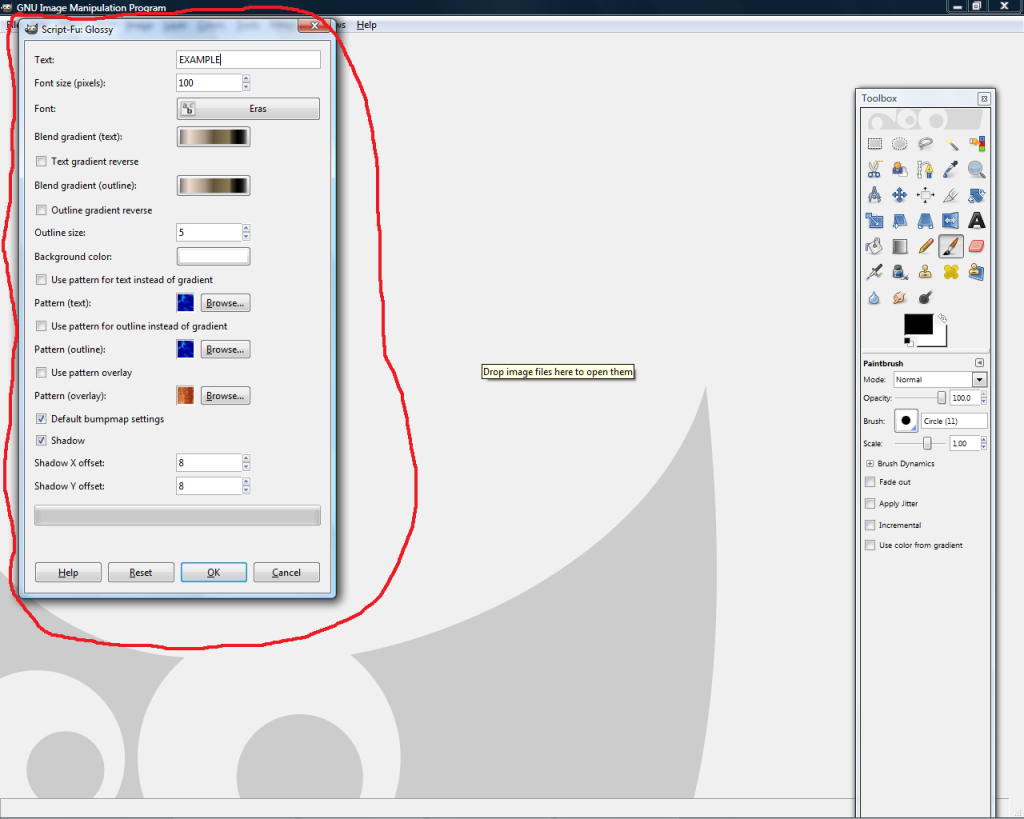Expand the Brush Dynamics section
This screenshot has width=1024, height=819.
pyautogui.click(x=870, y=464)
